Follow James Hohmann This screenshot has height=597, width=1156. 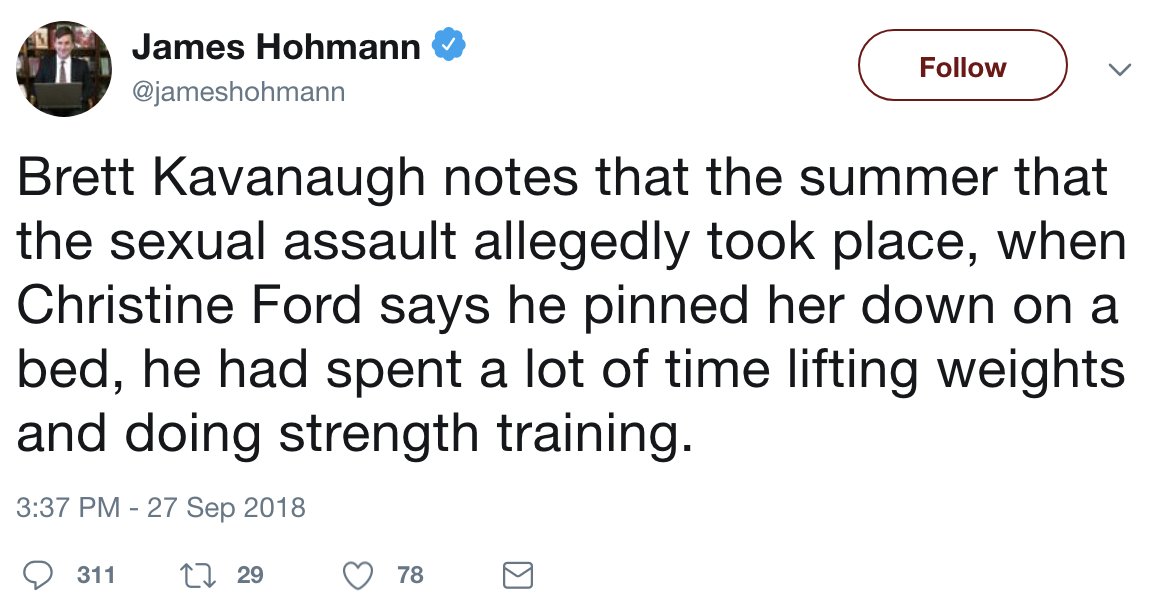tap(962, 65)
